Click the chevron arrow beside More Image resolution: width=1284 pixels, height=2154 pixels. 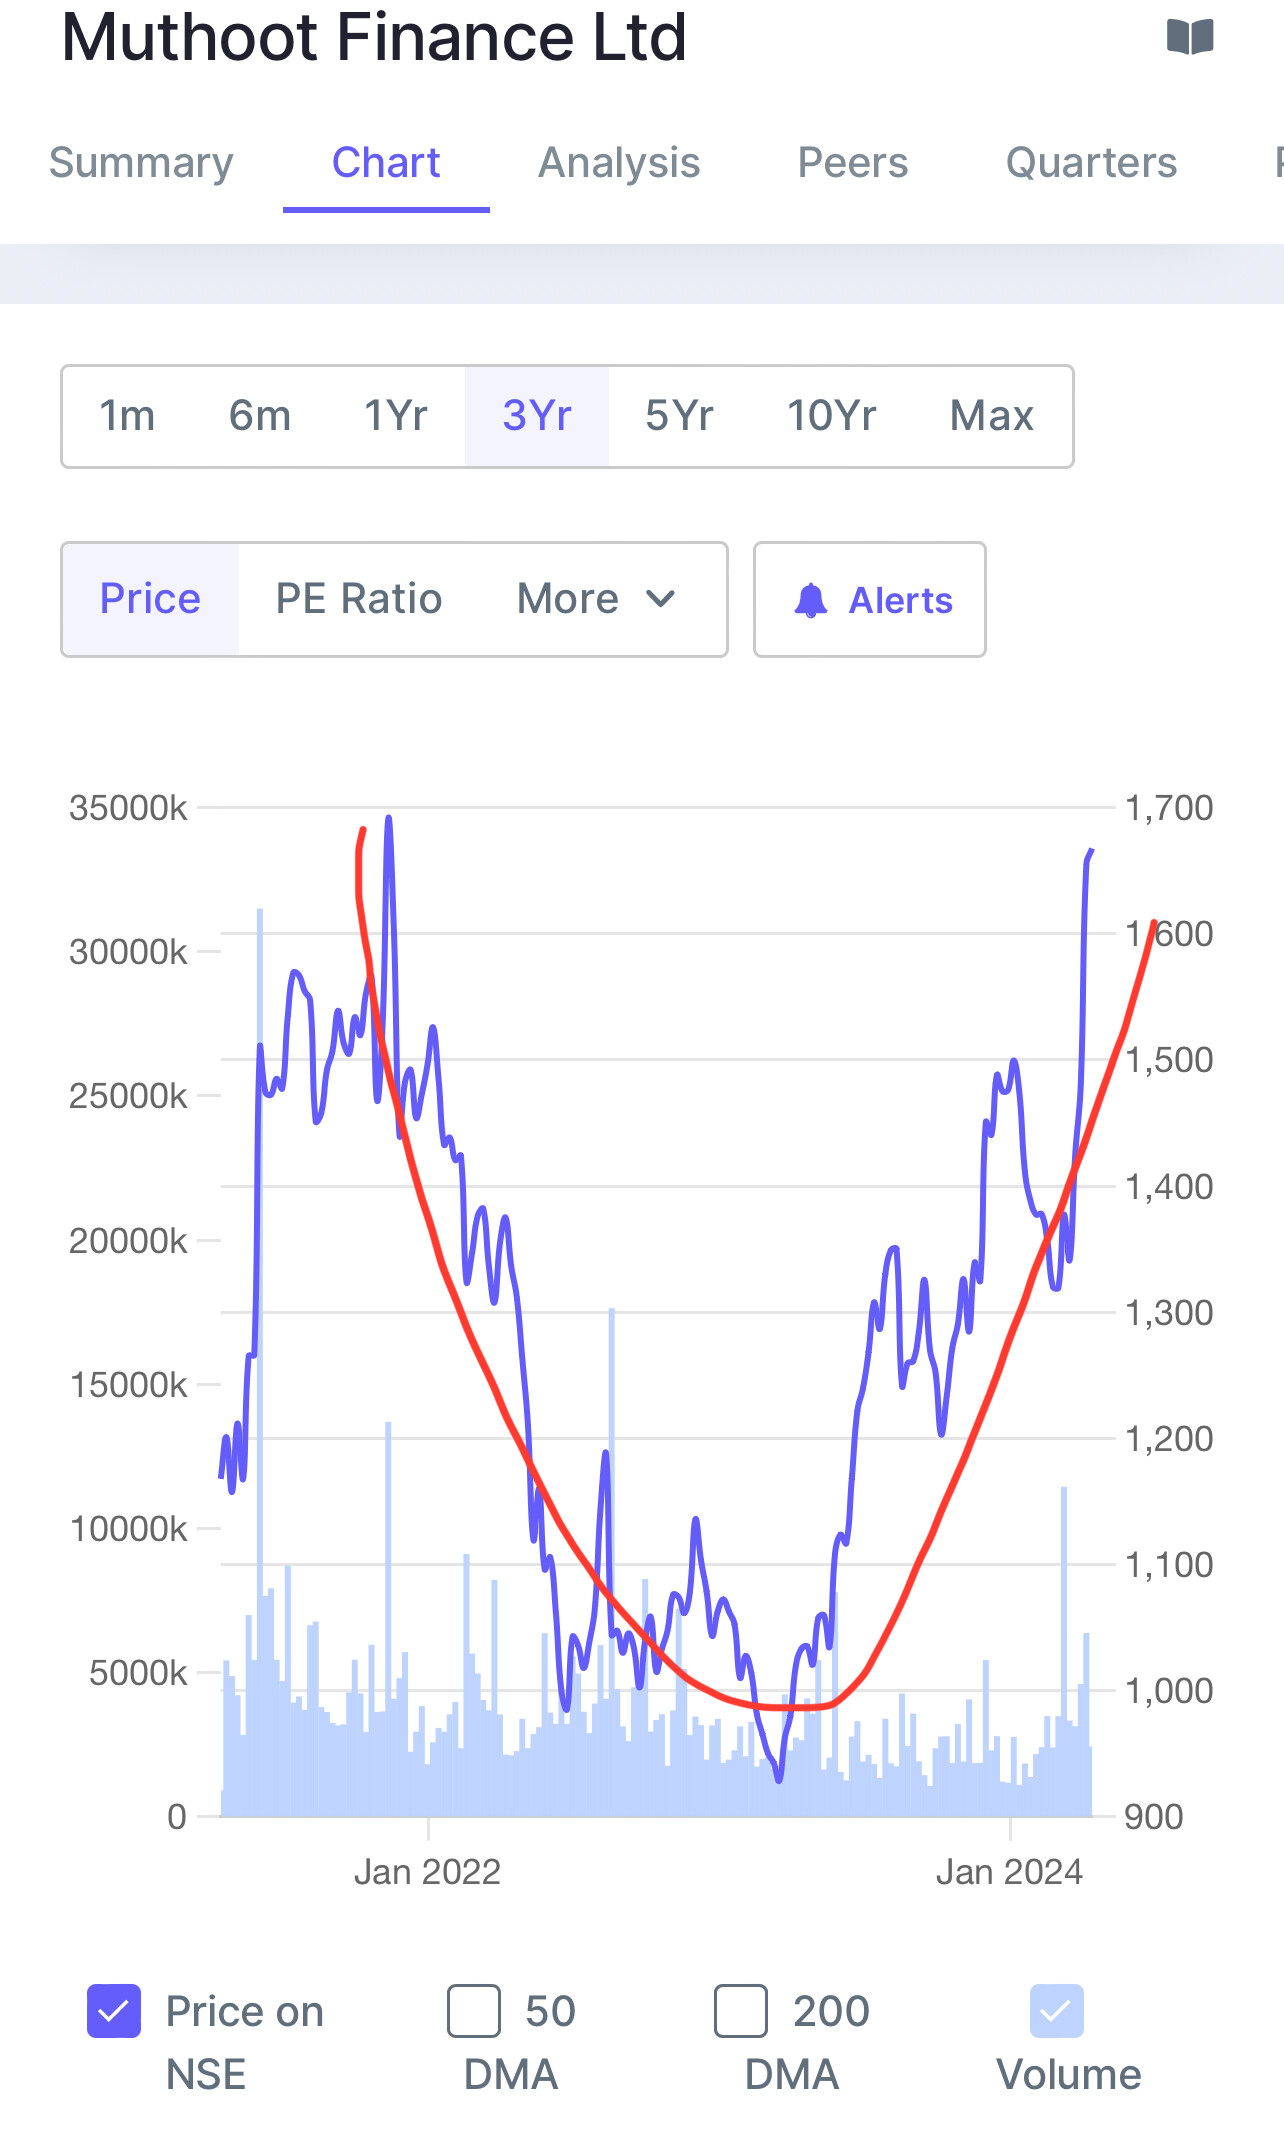click(x=661, y=599)
